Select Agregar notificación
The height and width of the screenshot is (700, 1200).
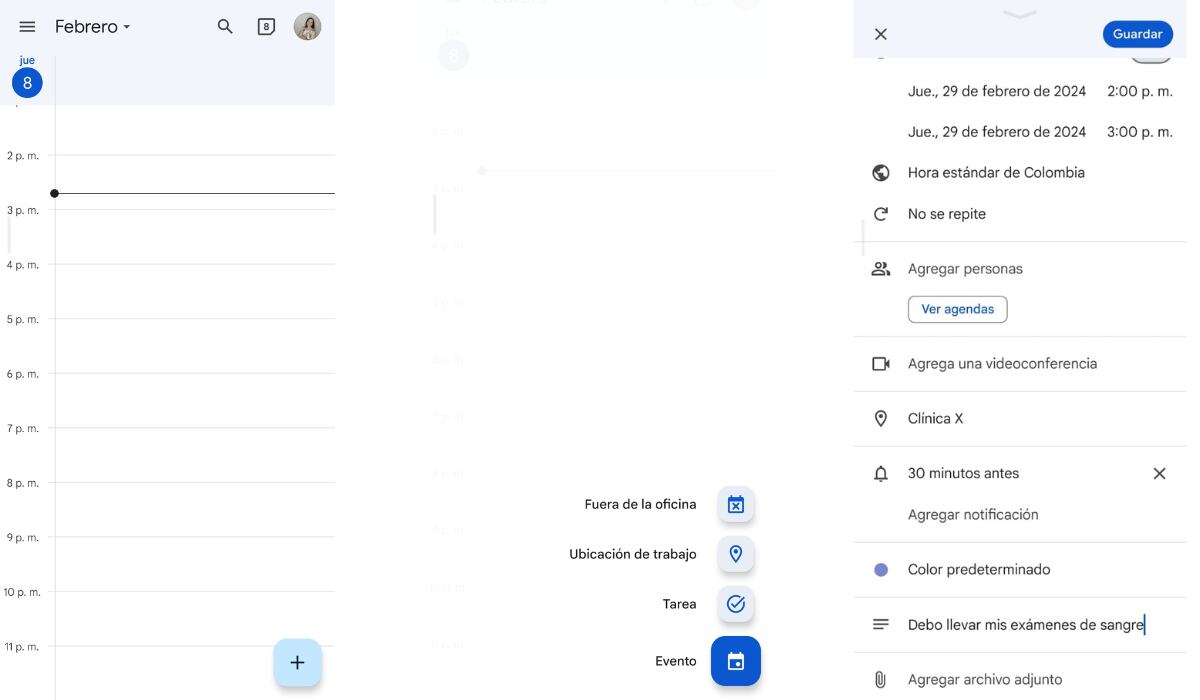972,515
